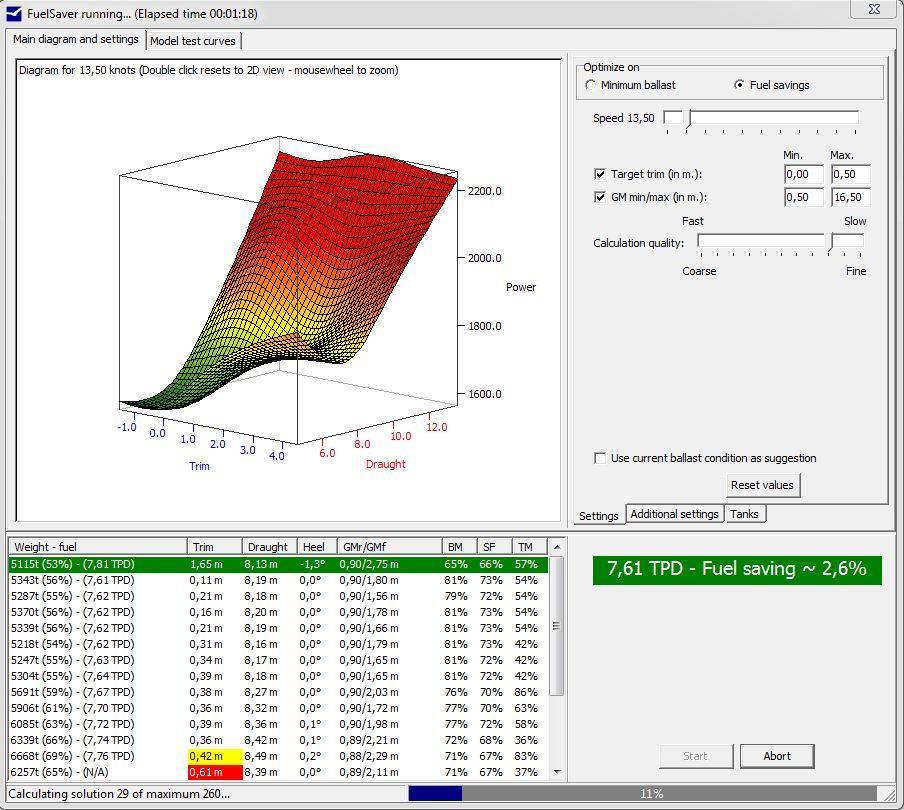The image size is (904, 810).
Task: Close the FuelSaver window
Action: (874, 9)
